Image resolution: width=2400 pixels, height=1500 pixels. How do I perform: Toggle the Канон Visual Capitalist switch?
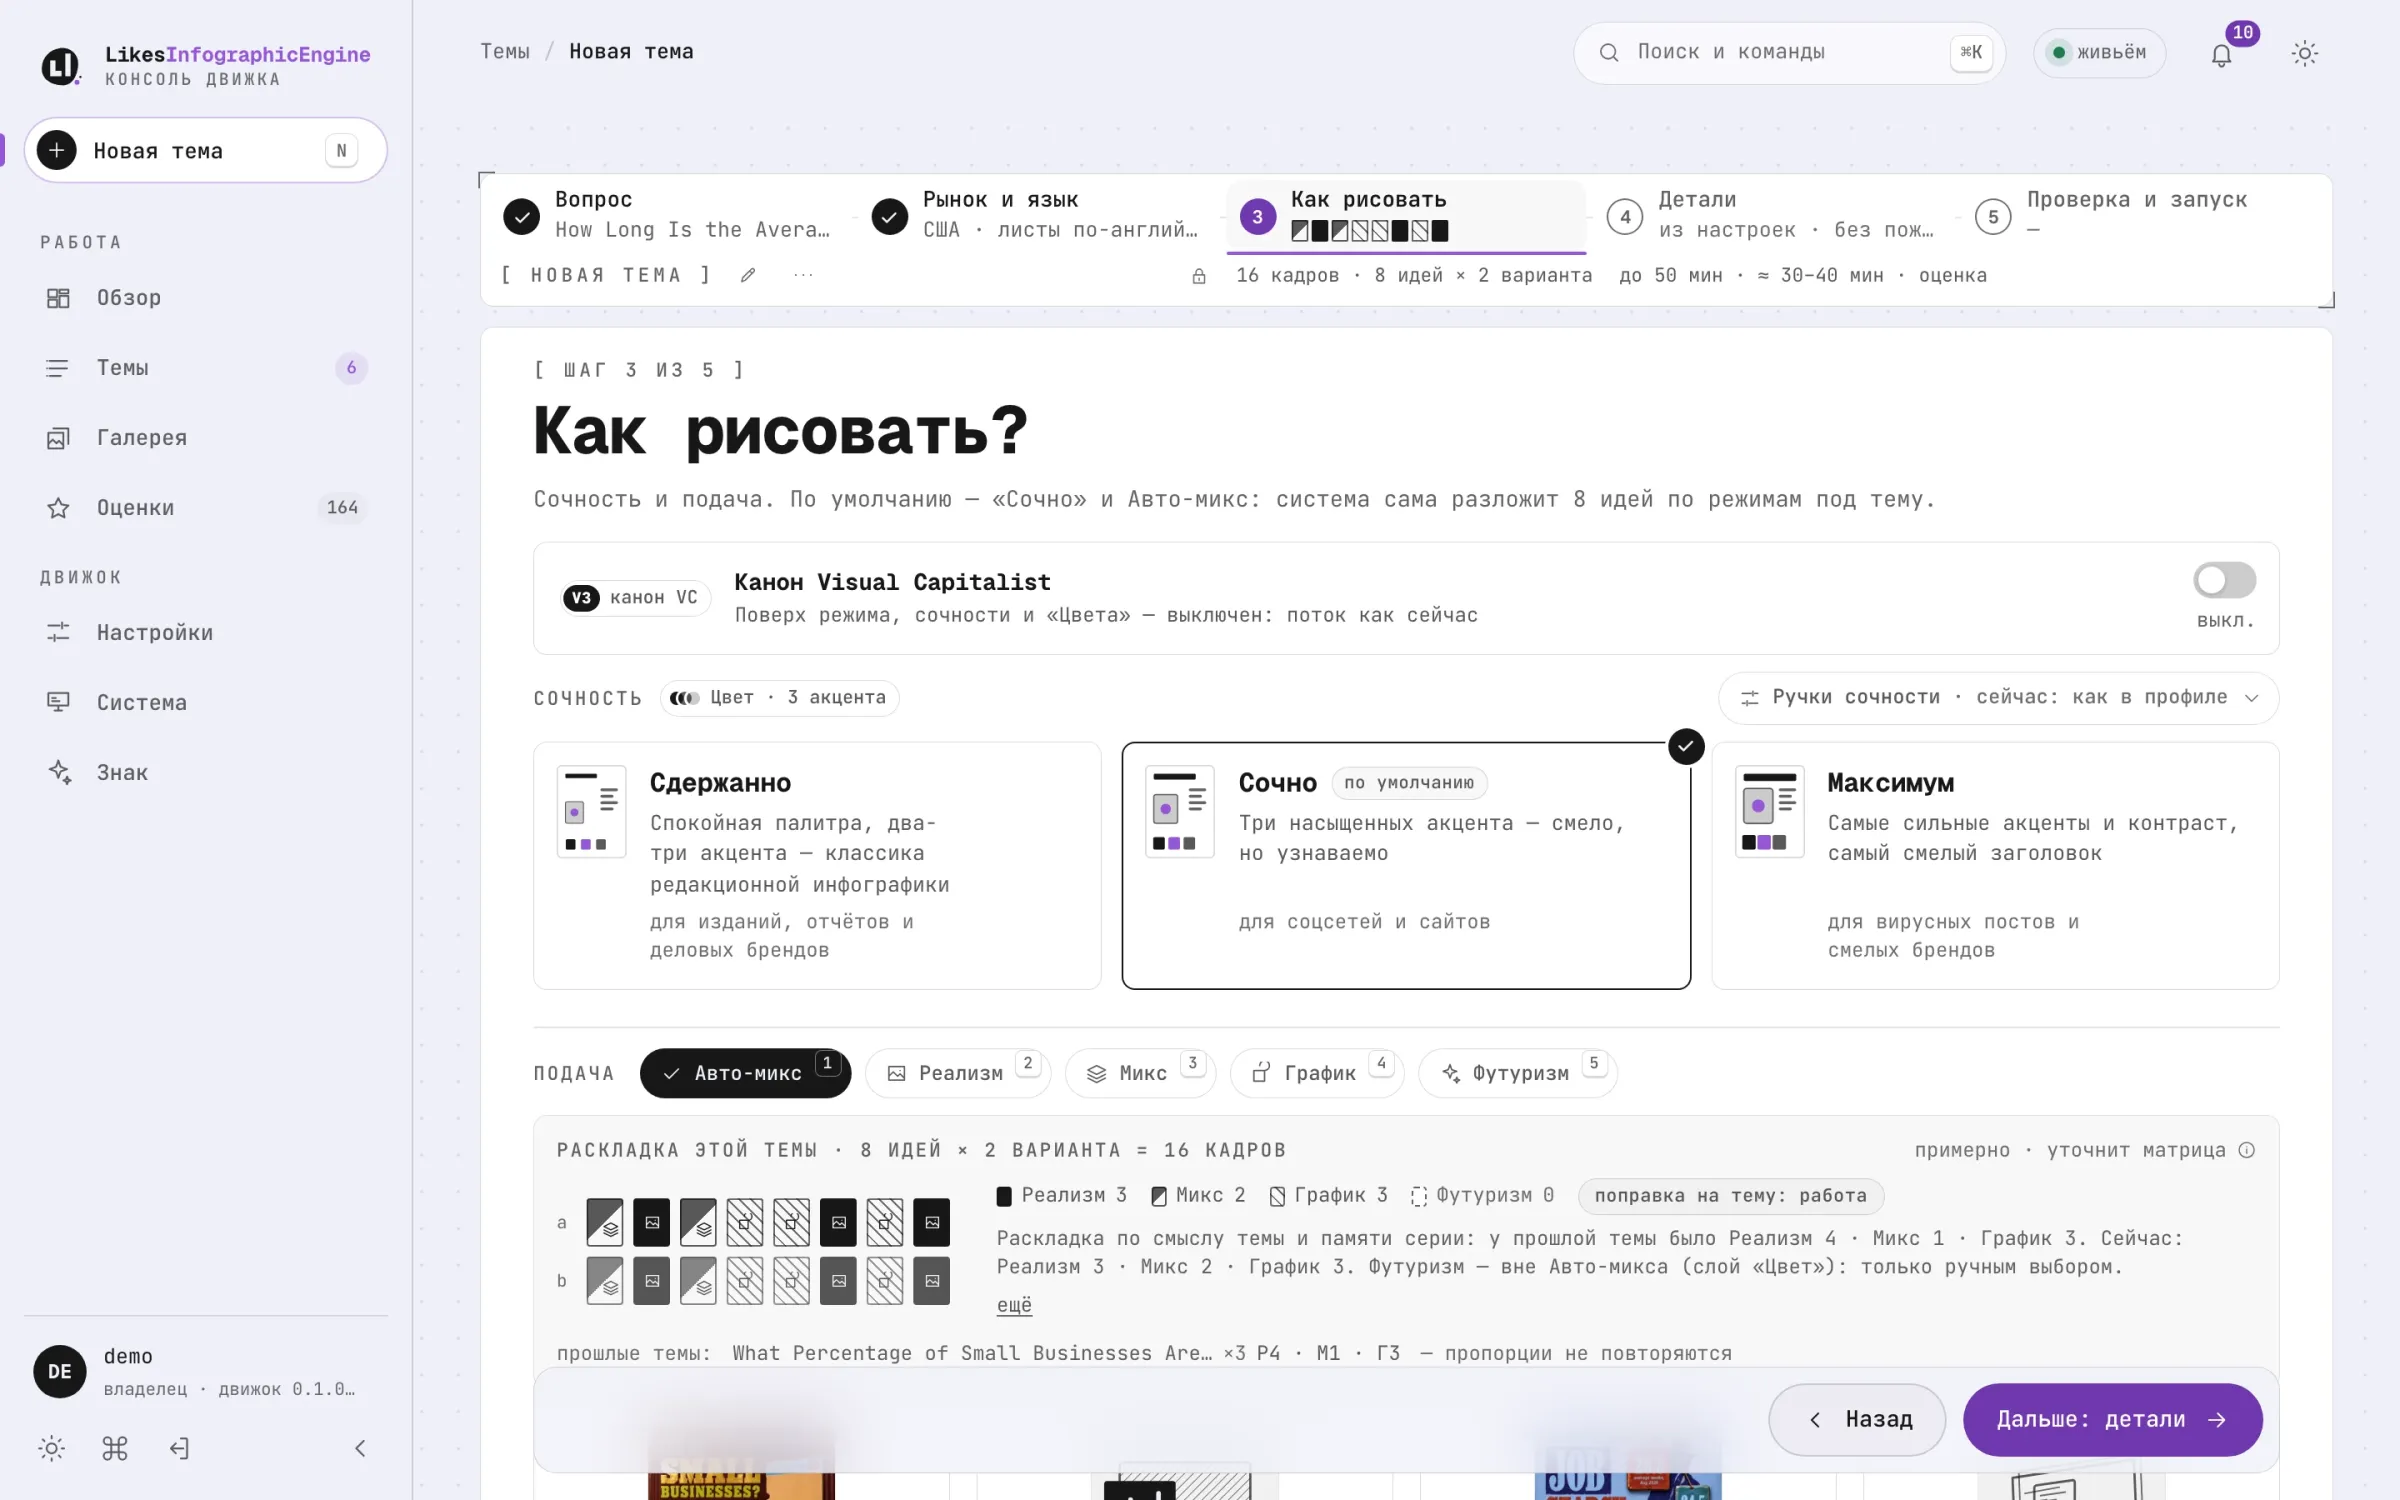(2224, 580)
